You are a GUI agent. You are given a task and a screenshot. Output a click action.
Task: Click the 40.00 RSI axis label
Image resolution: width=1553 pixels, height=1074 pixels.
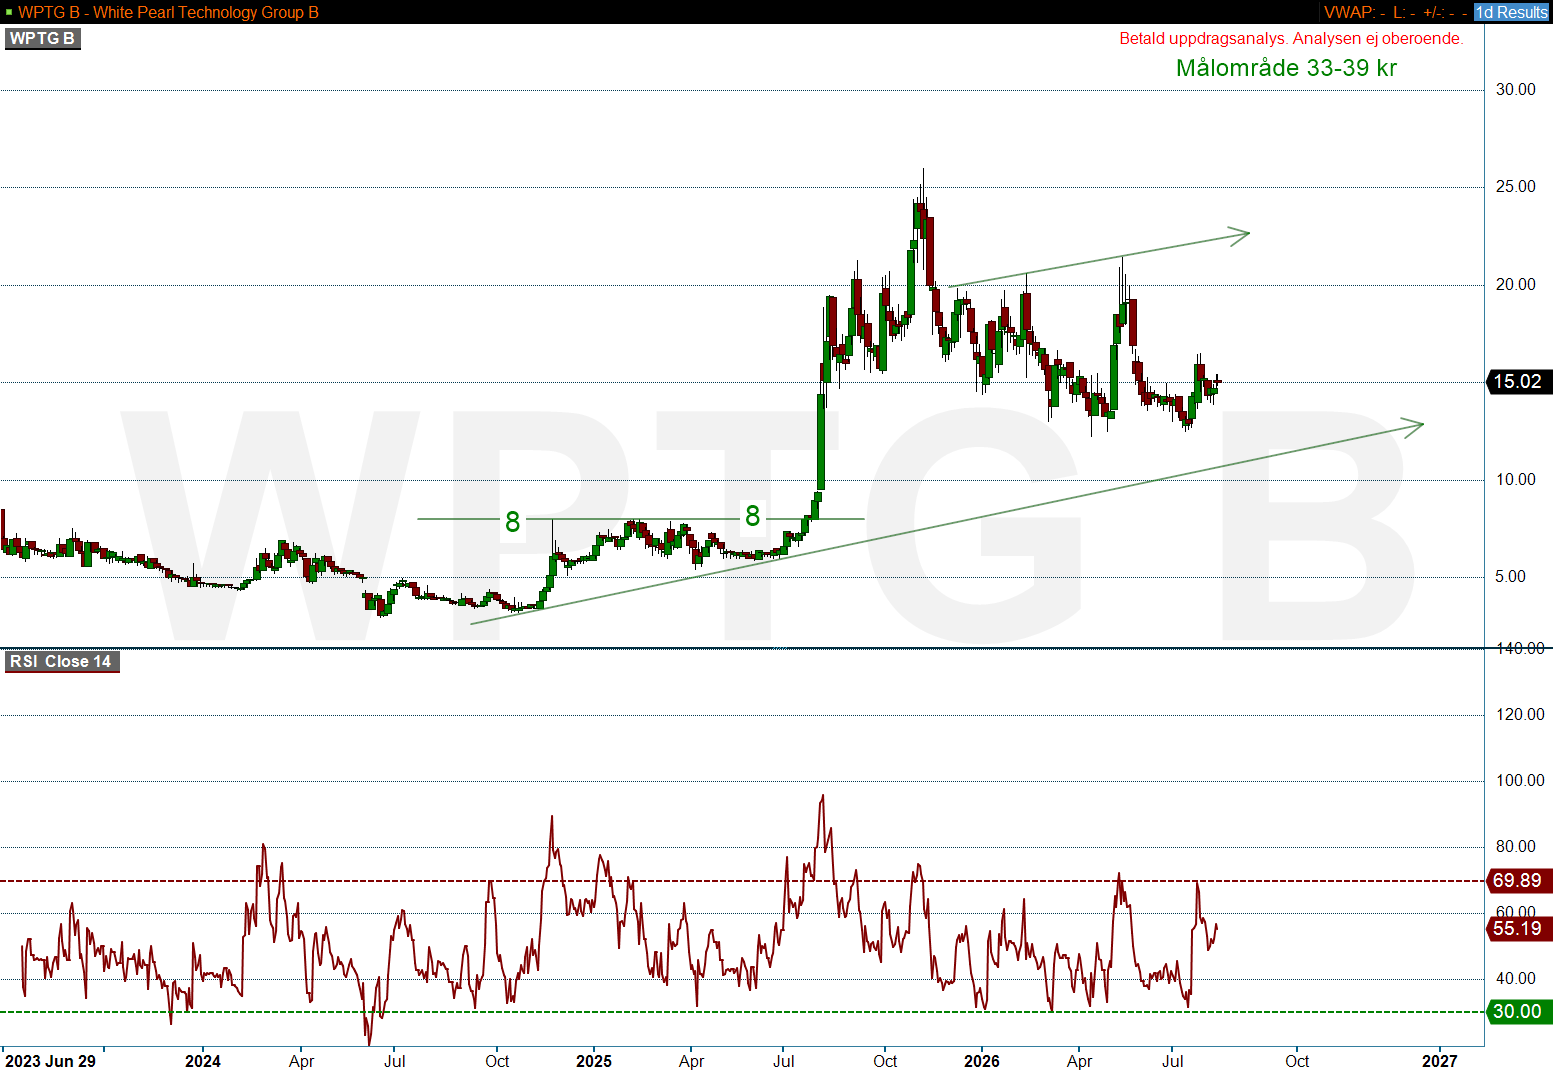(x=1515, y=979)
